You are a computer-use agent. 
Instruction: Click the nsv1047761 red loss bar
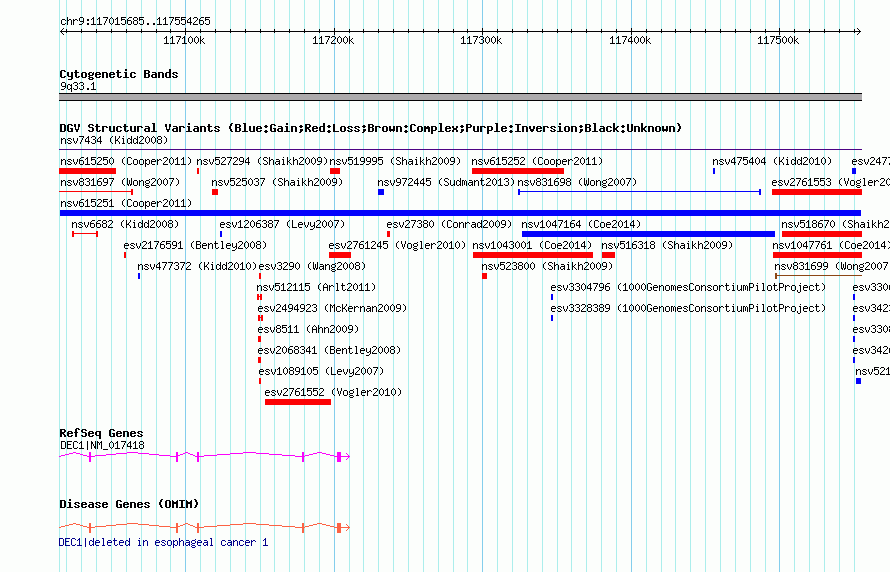click(x=817, y=255)
